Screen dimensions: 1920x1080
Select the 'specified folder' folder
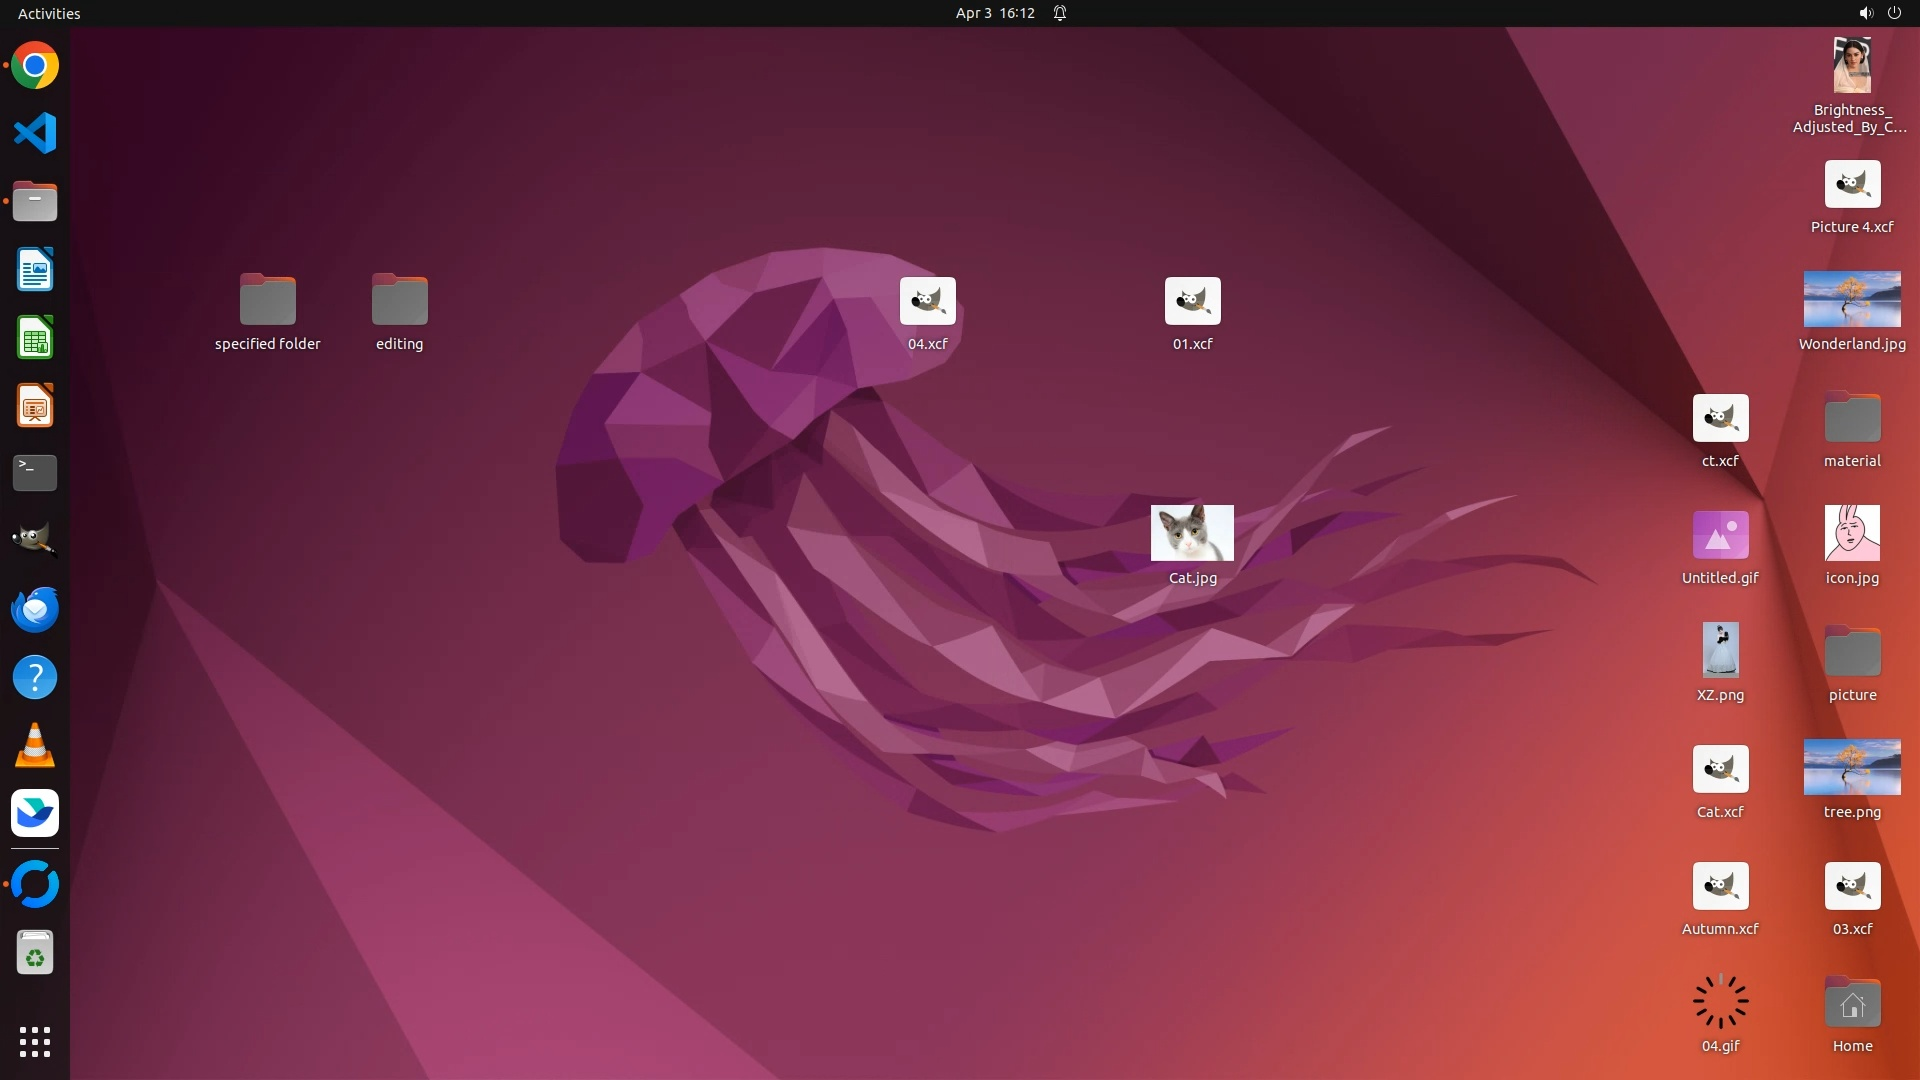[x=267, y=300]
